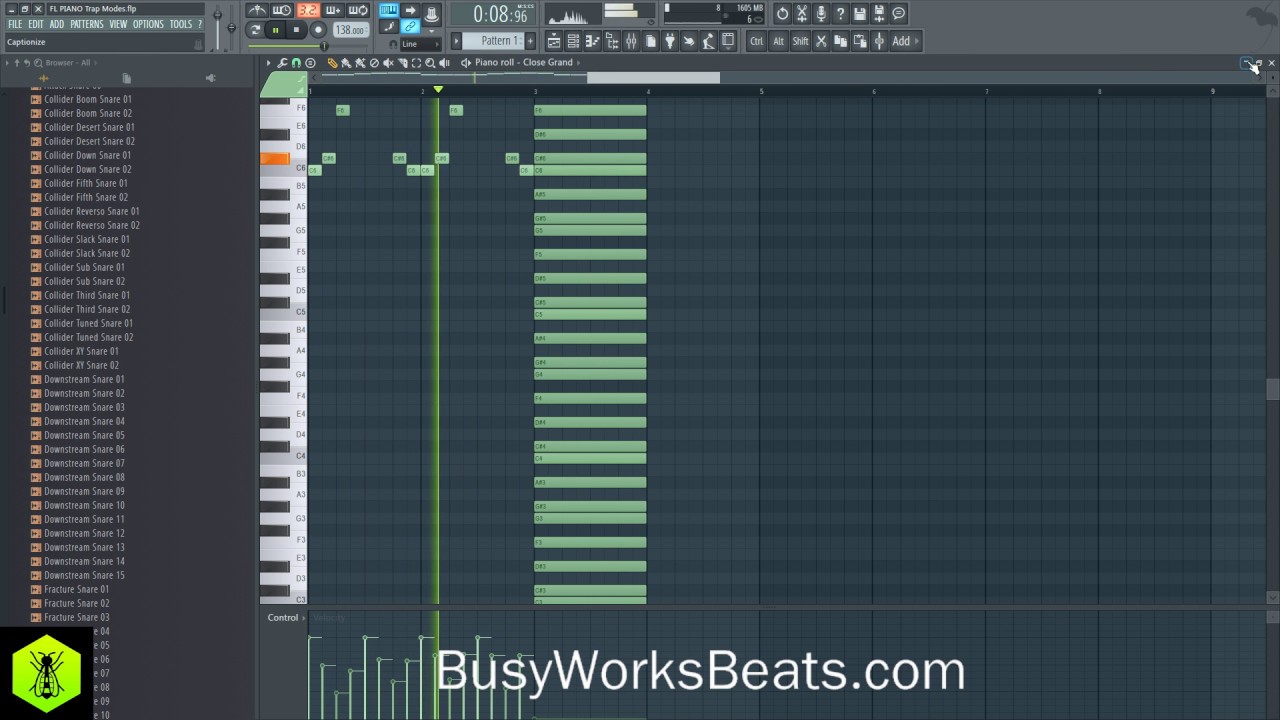Click the undo history icon
Image resolution: width=1280 pixels, height=720 pixels.
[782, 13]
